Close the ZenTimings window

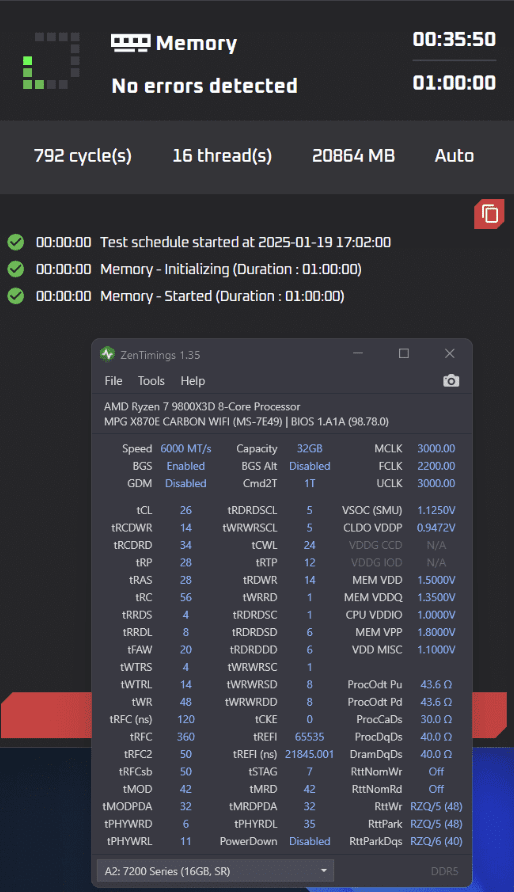tap(449, 353)
